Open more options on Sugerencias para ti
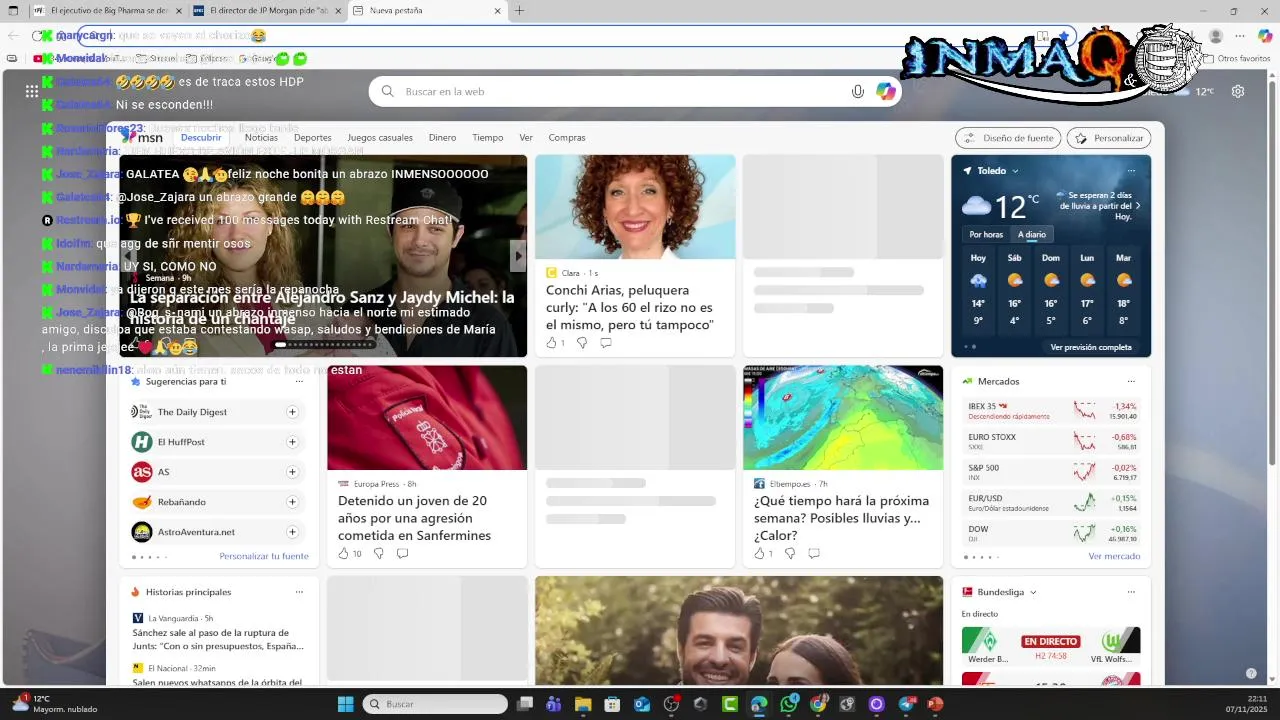This screenshot has width=1280, height=720. pyautogui.click(x=299, y=381)
